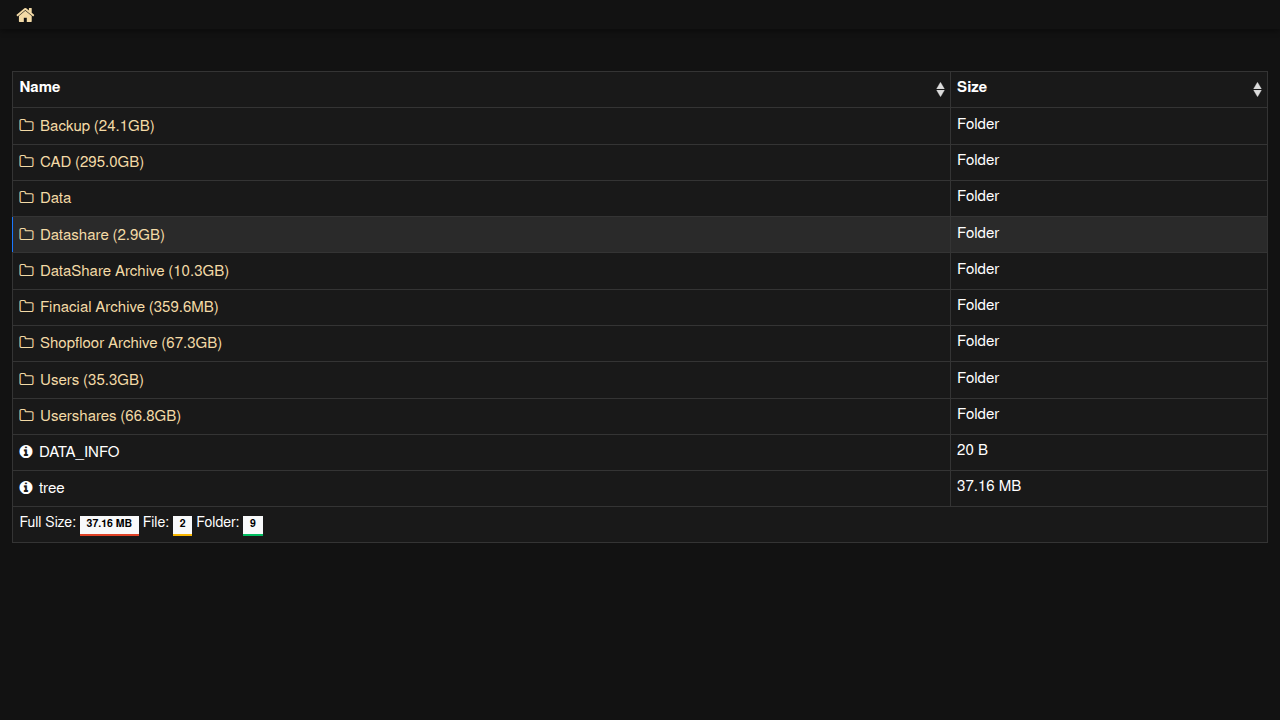Open the DATA_INFO file

(x=79, y=452)
